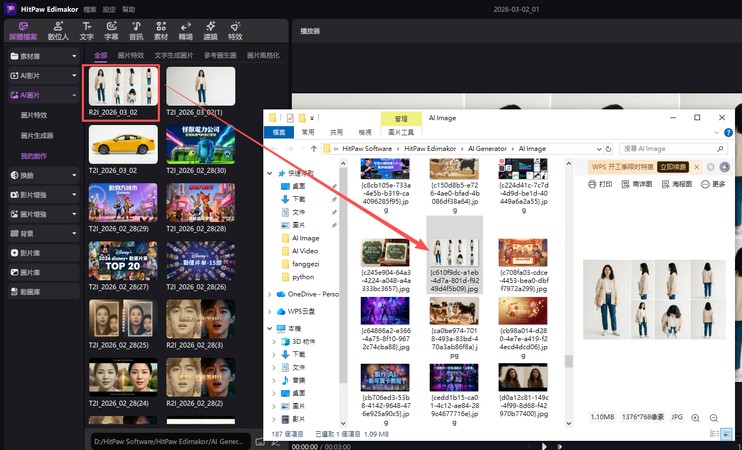
Task: Zoom in on the preview image
Action: pos(695,418)
